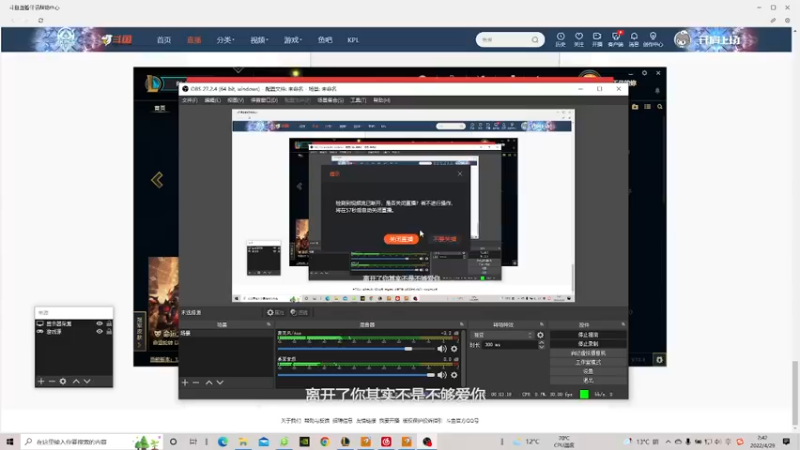
Task: Go to KPL tab on Douyu navigation
Action: [x=353, y=40]
